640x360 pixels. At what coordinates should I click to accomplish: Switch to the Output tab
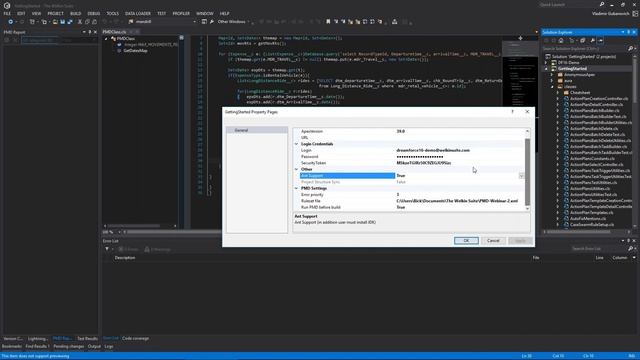click(x=94, y=346)
